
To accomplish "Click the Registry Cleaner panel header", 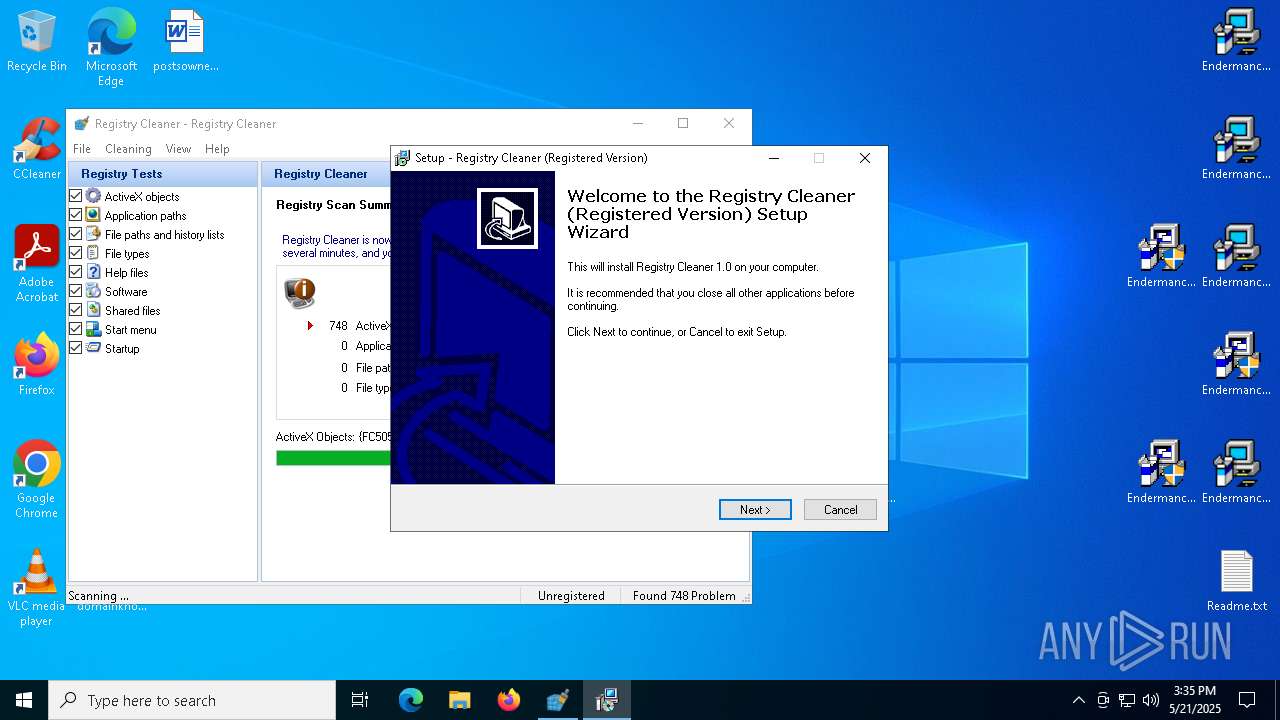I will tap(326, 174).
